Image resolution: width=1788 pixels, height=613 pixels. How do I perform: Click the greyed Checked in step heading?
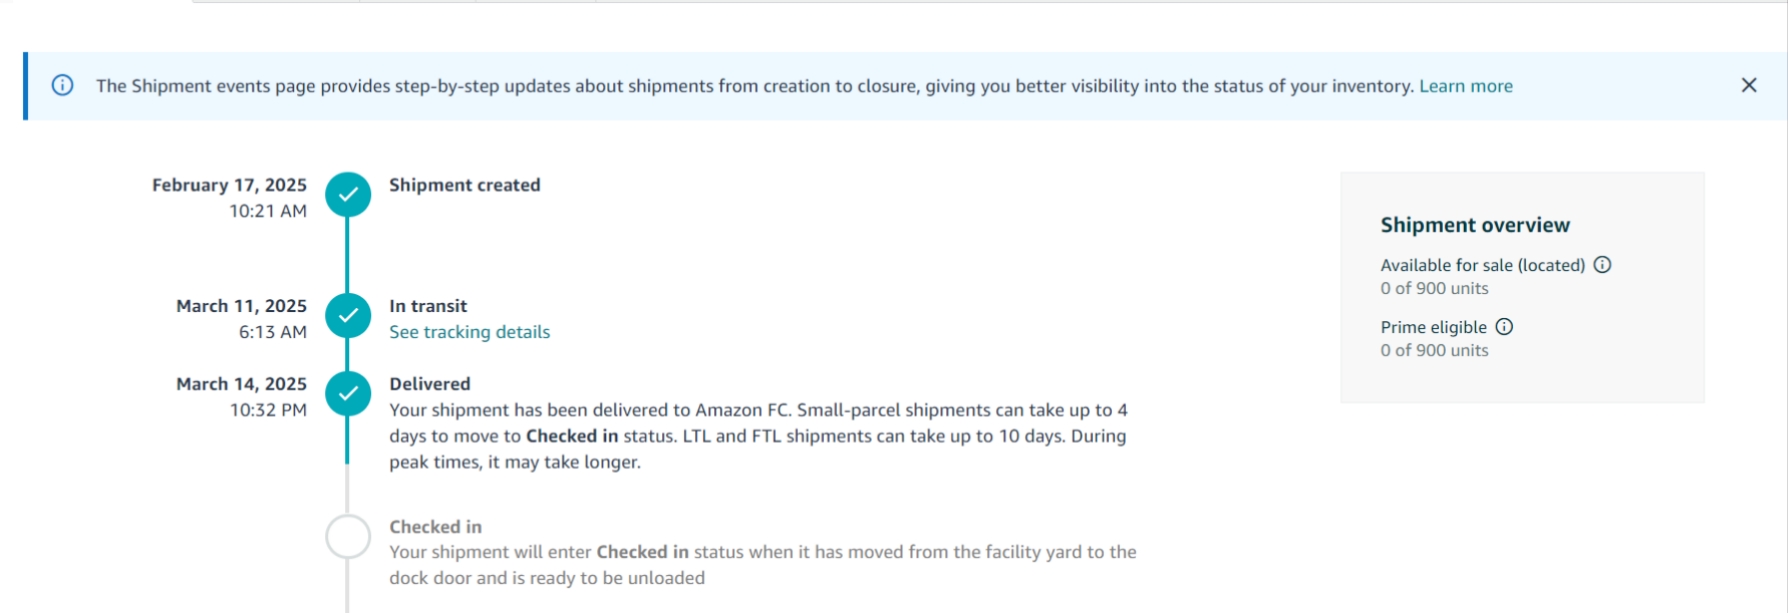tap(435, 527)
